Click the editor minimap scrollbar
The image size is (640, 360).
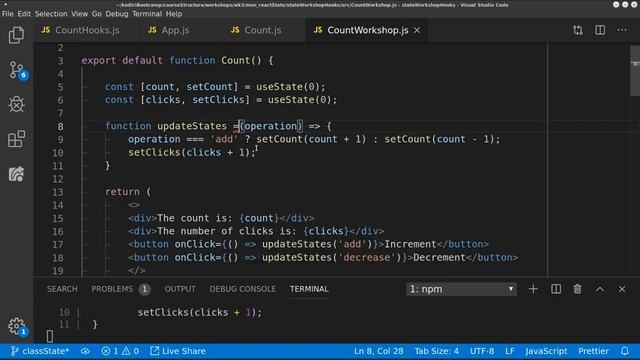pos(635,70)
